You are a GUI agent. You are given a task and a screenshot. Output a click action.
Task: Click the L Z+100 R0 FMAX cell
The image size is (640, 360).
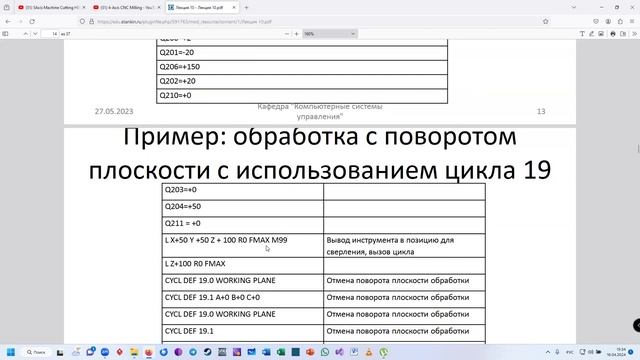pos(242,265)
